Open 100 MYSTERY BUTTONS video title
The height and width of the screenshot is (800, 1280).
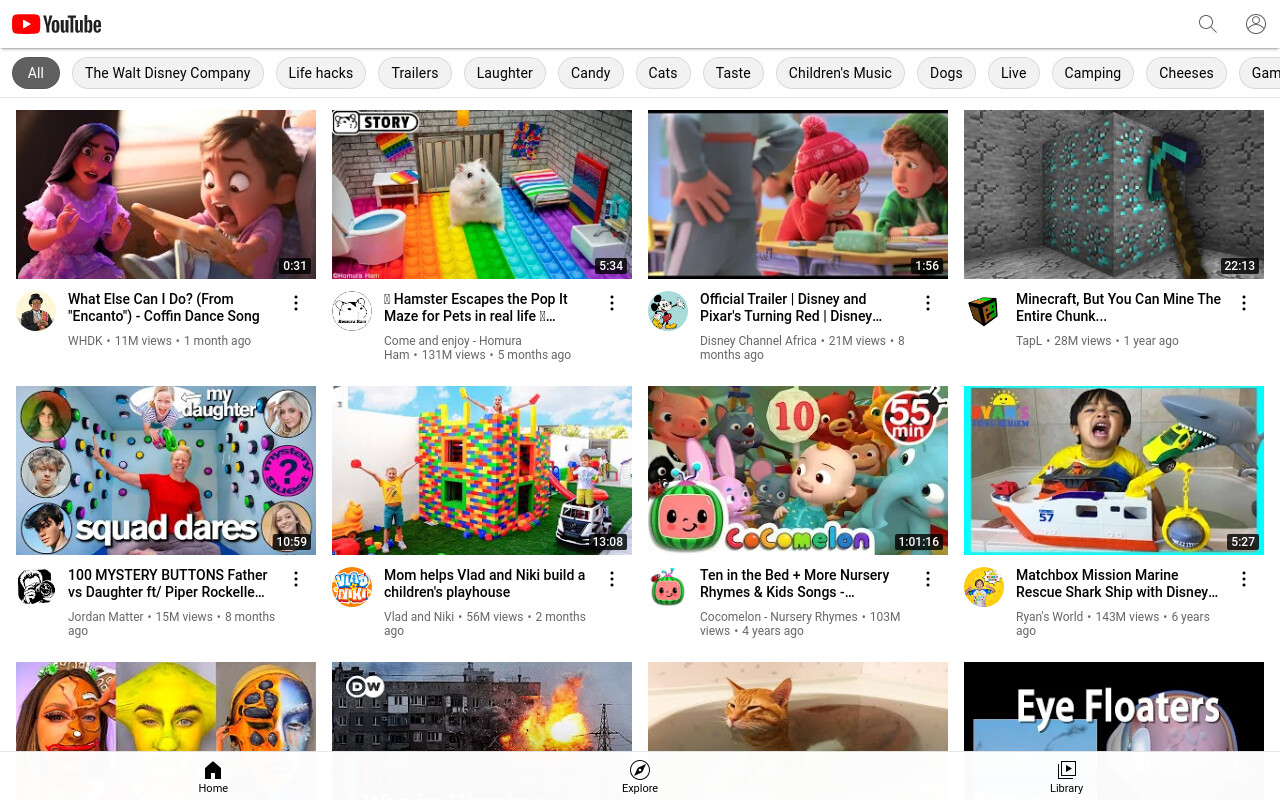pyautogui.click(x=168, y=583)
